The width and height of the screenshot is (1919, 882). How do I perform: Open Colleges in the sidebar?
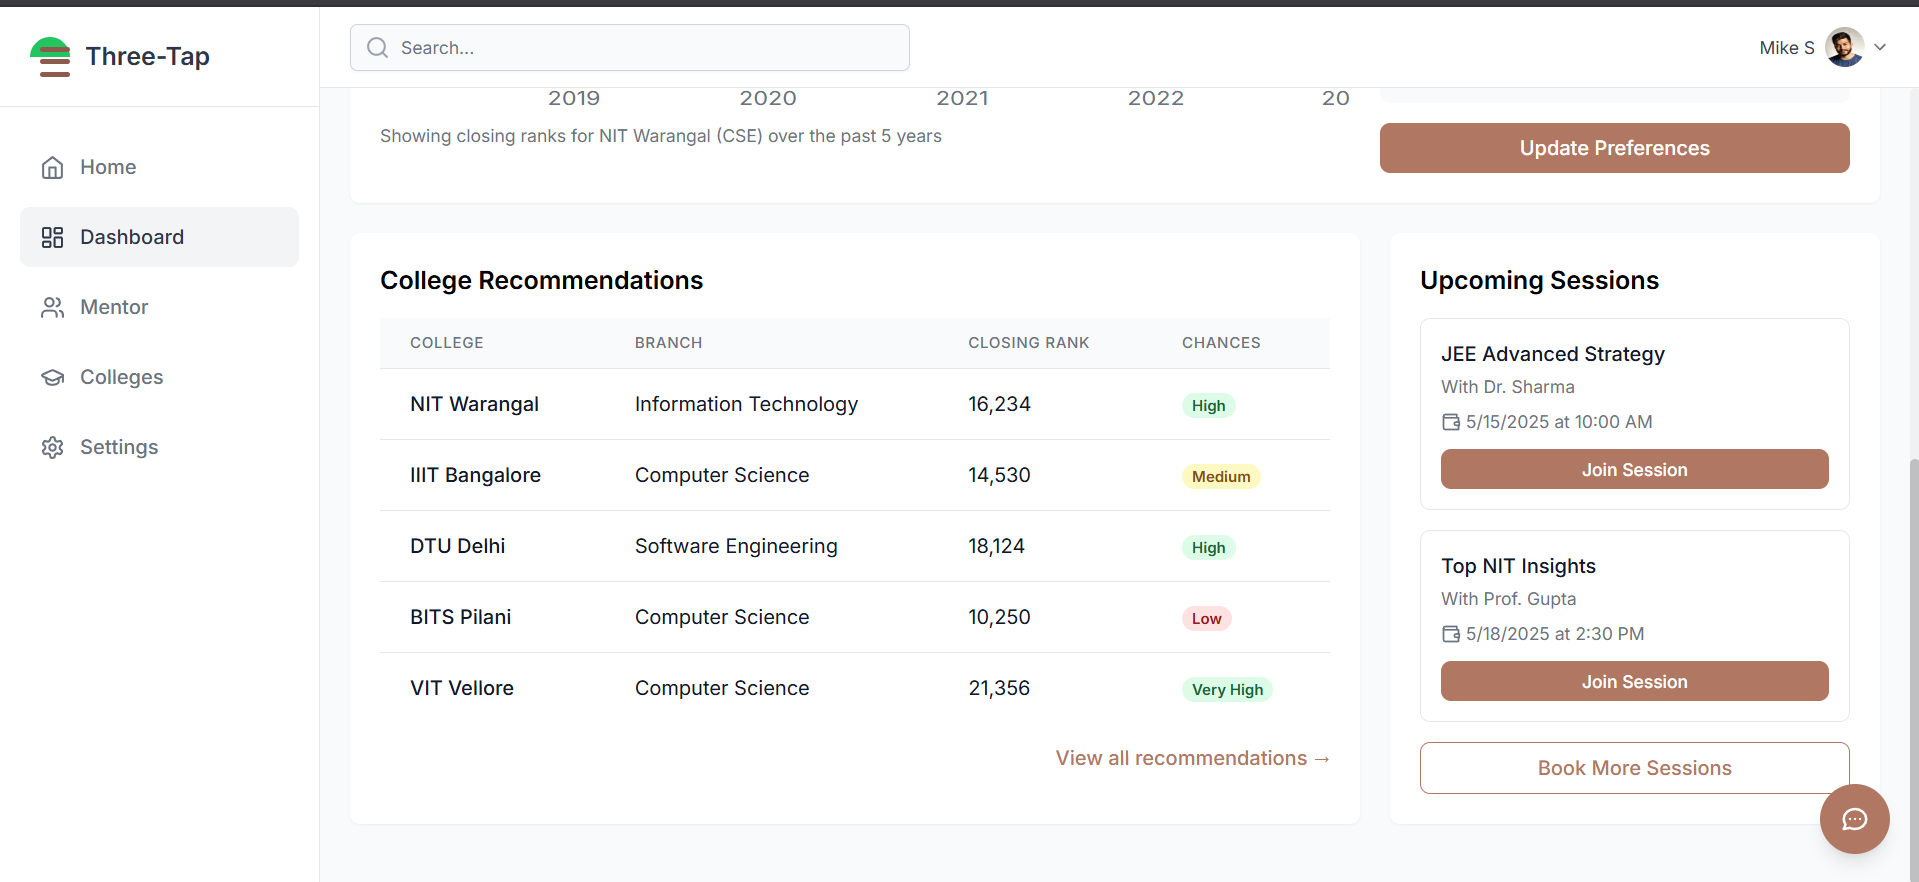click(x=159, y=377)
